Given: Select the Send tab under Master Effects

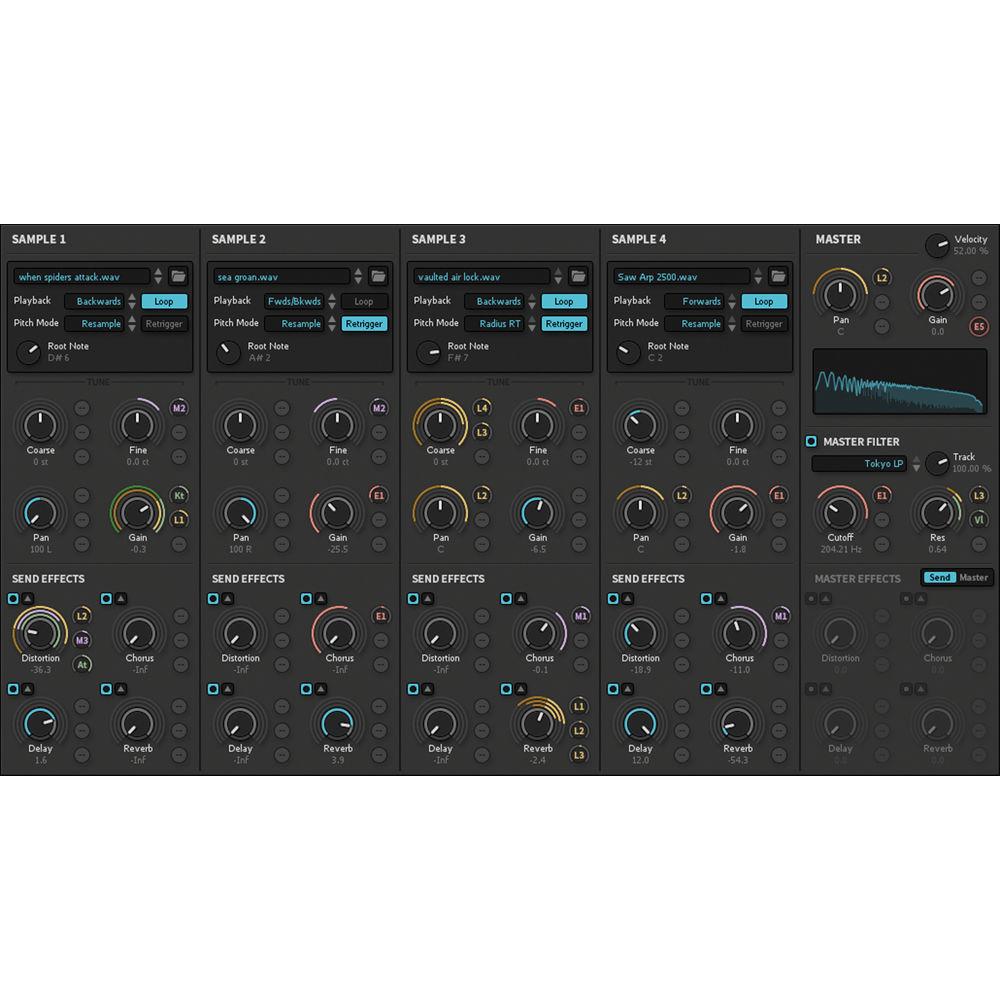Looking at the screenshot, I should (940, 577).
